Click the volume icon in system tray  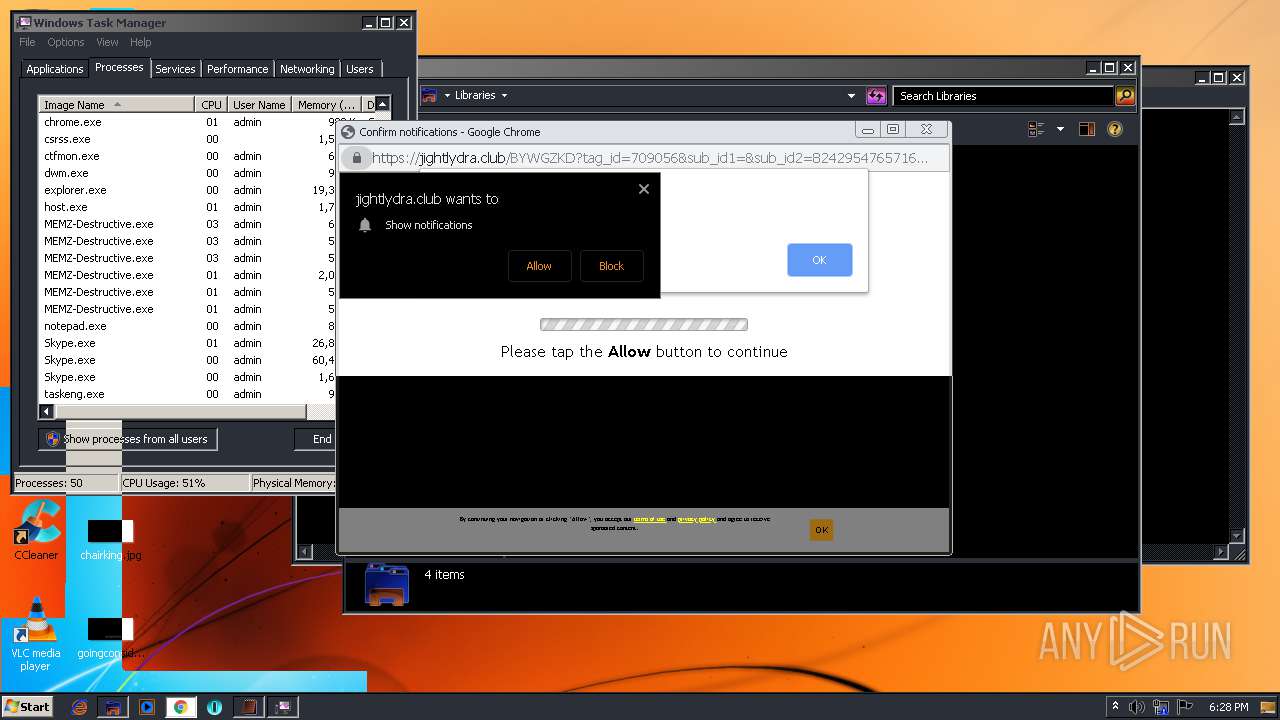[1137, 707]
